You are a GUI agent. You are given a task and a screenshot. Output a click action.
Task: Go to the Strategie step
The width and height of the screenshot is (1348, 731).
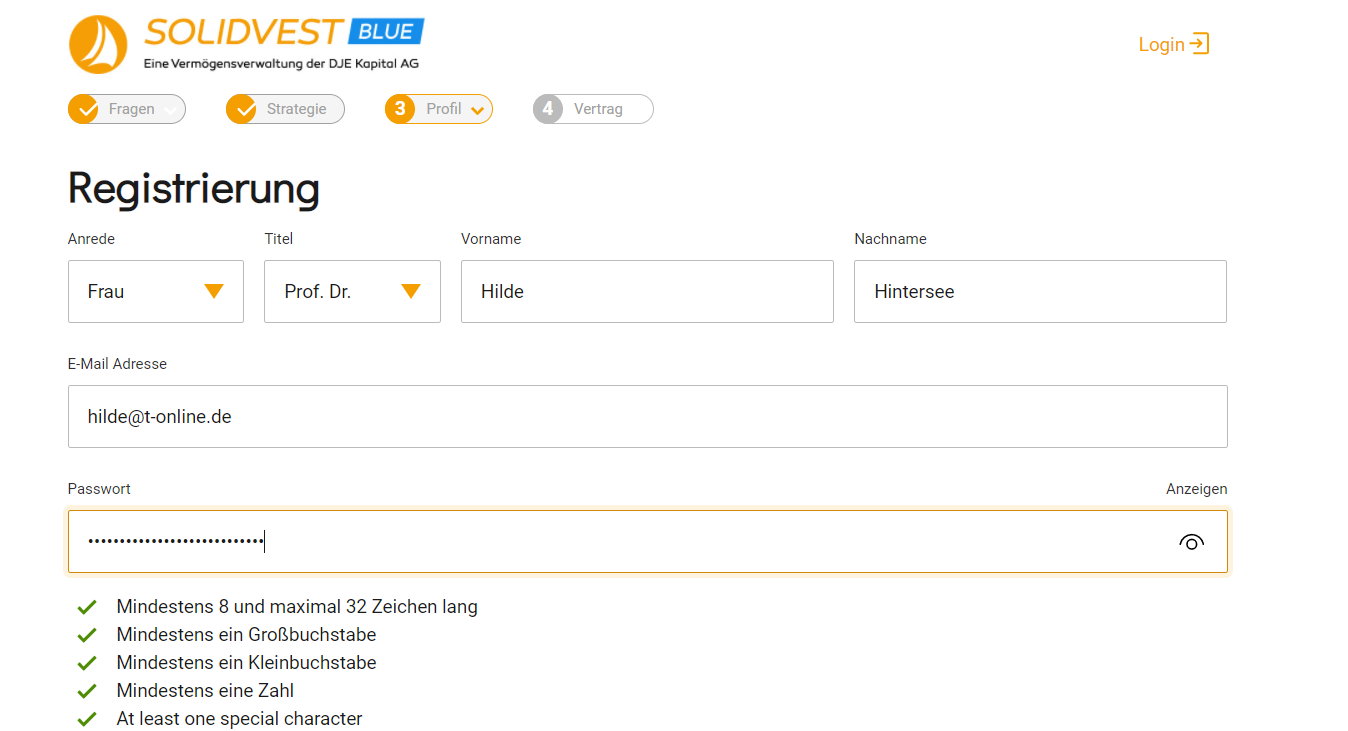285,109
